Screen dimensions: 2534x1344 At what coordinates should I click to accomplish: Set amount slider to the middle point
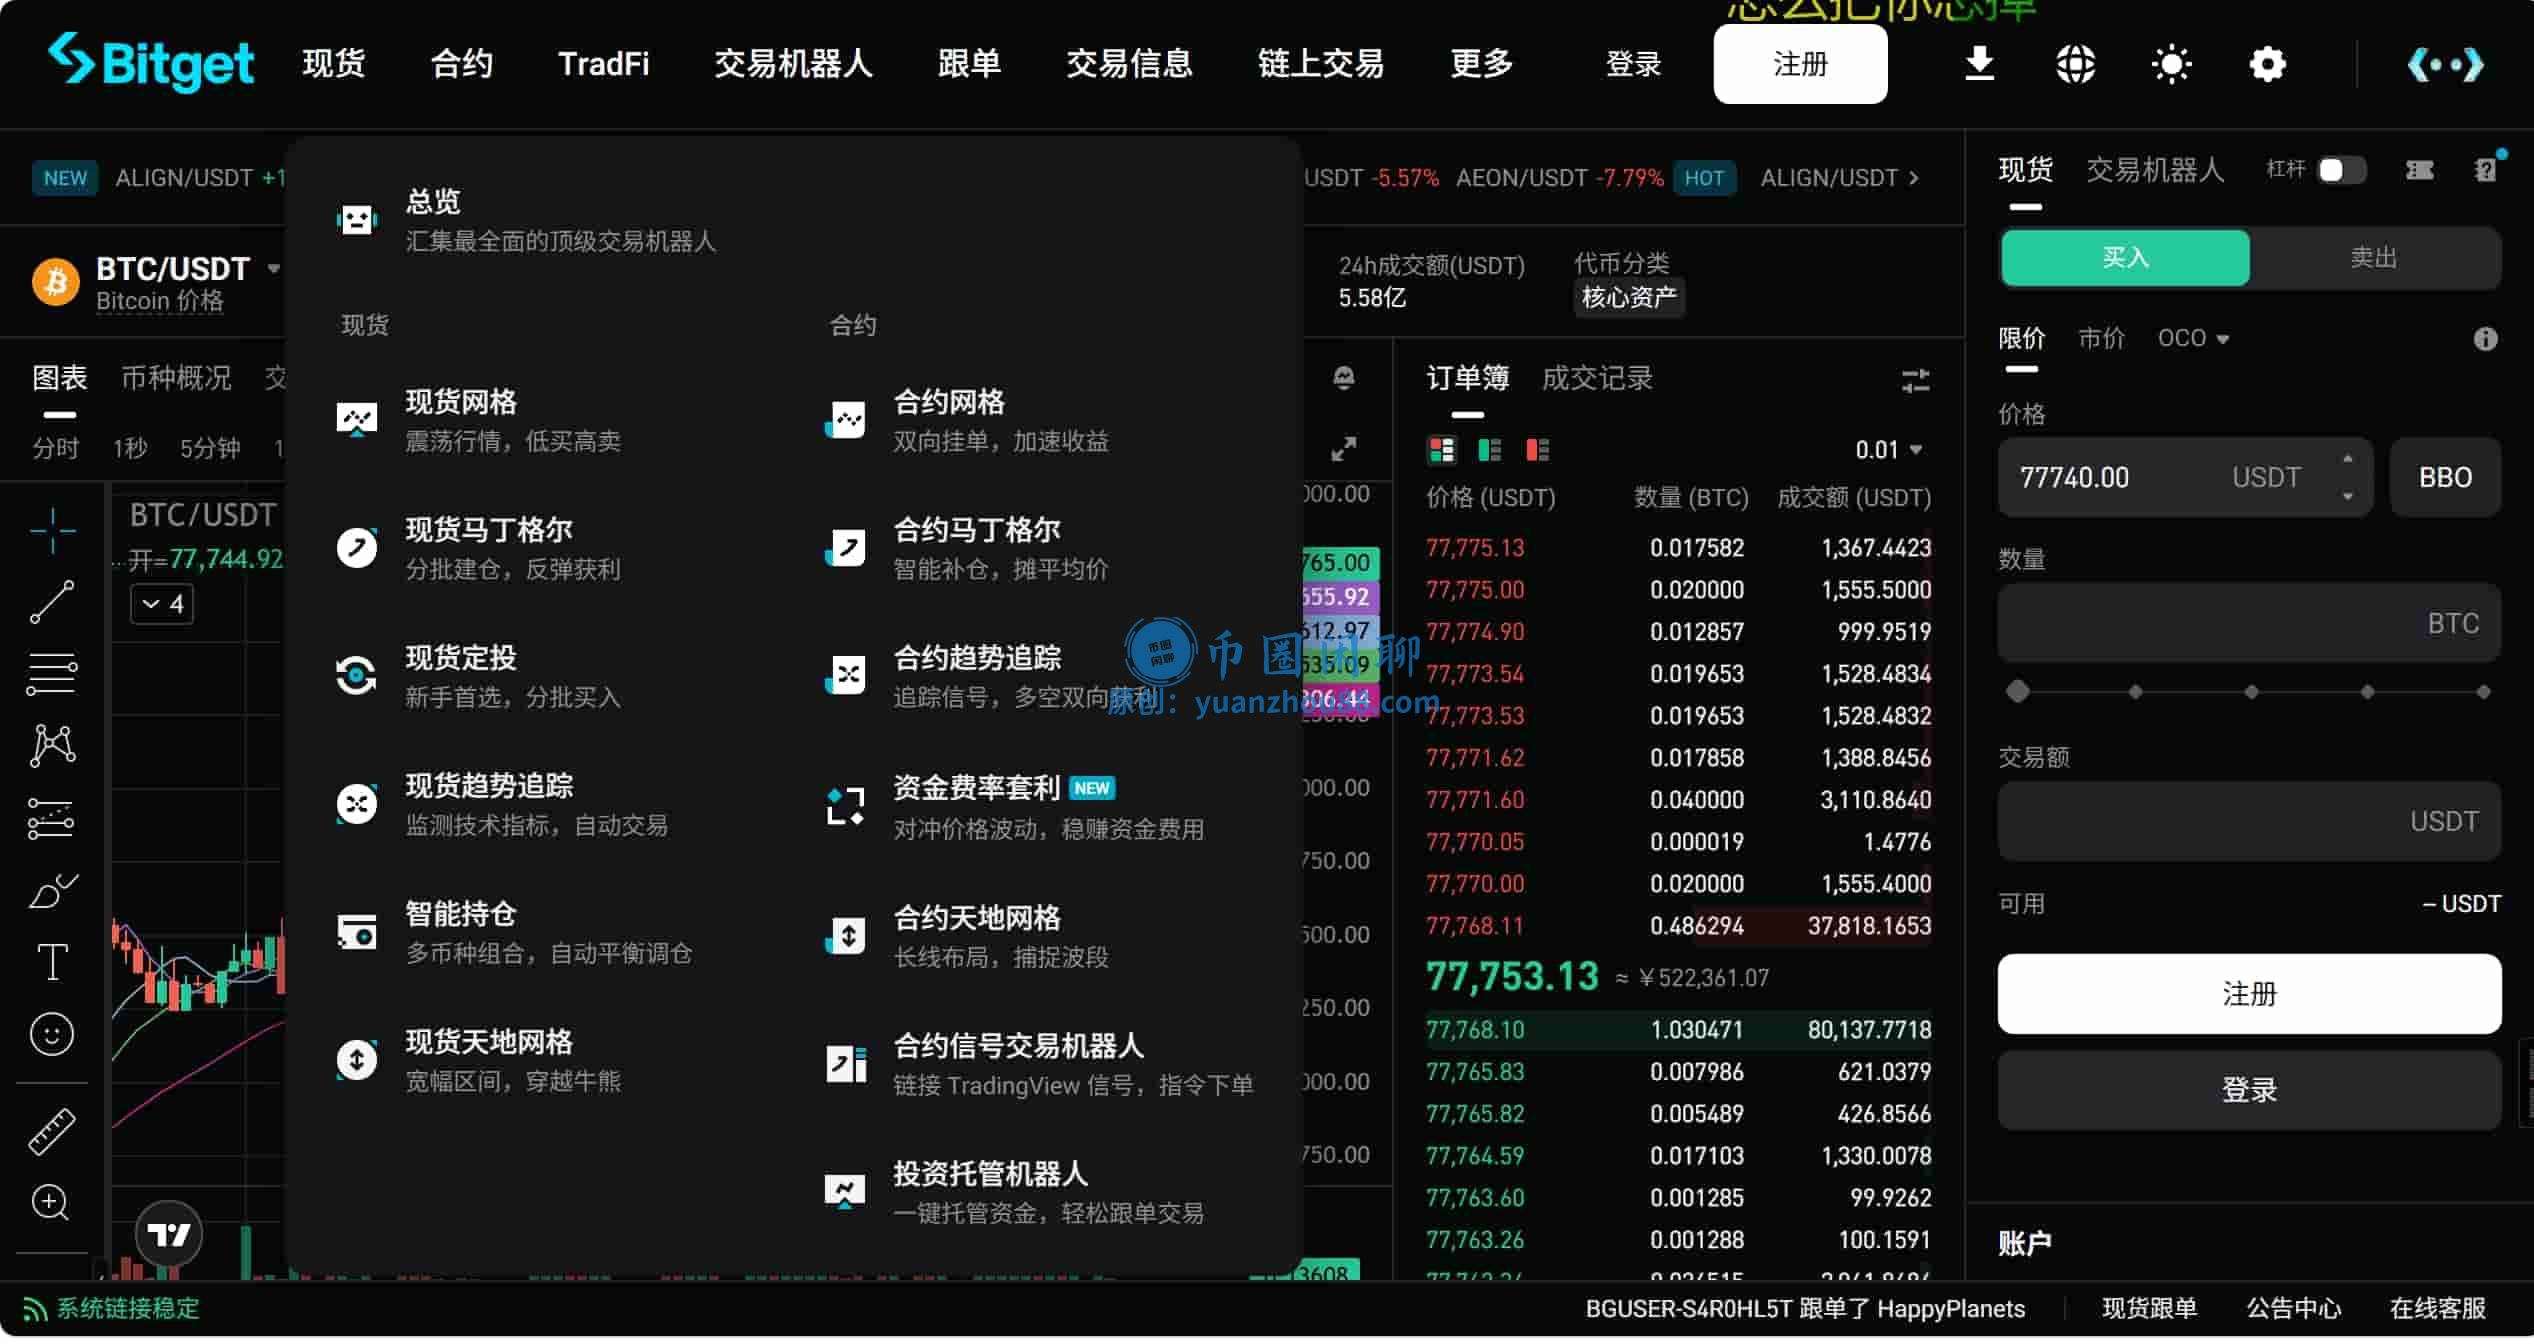tap(2251, 691)
